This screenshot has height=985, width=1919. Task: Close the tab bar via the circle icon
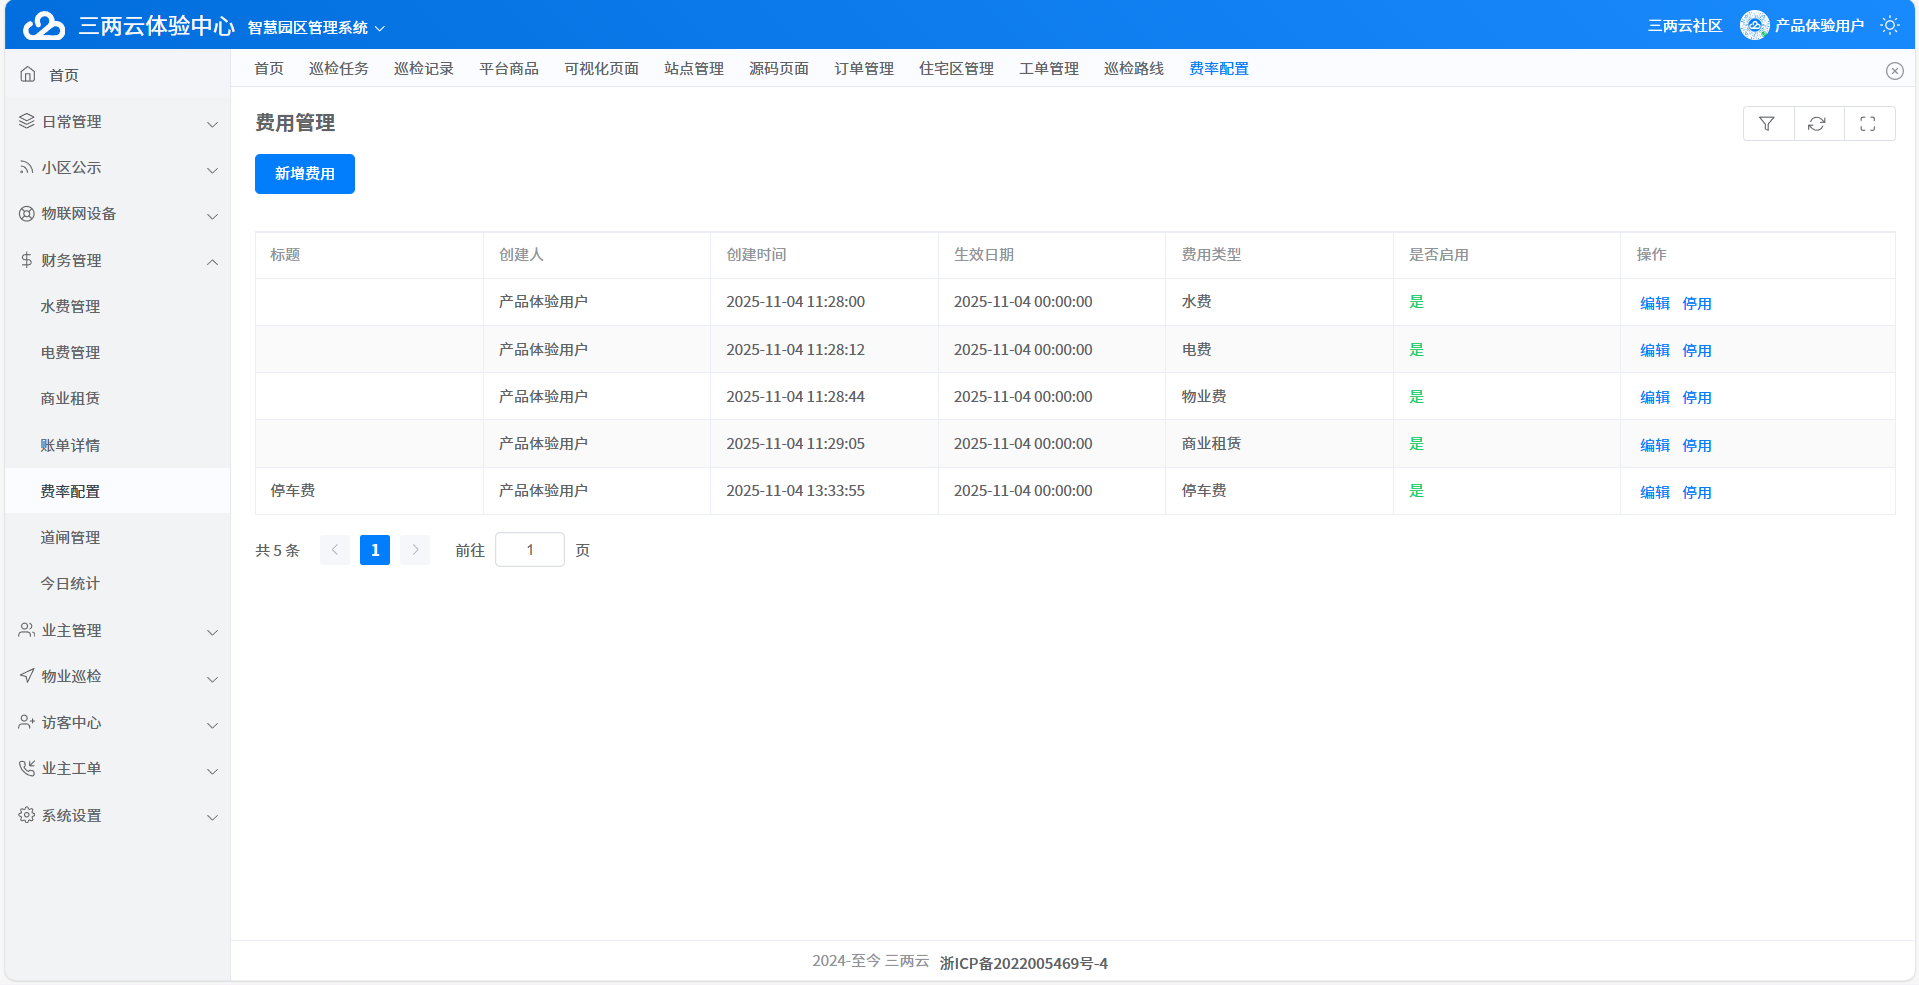click(x=1895, y=70)
